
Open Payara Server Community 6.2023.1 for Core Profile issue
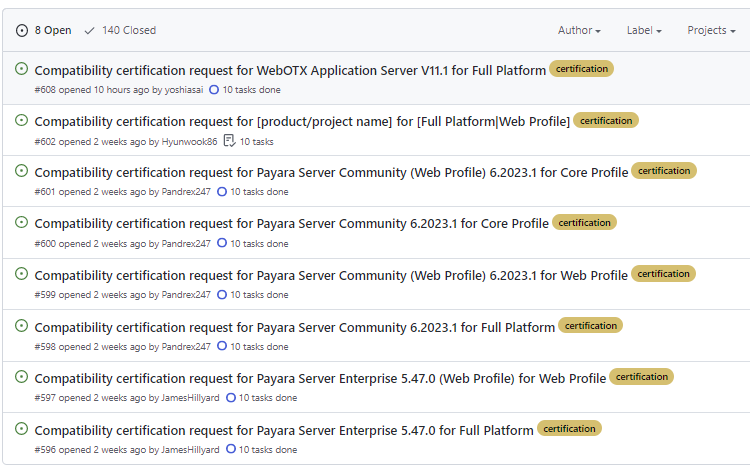[x=291, y=224]
